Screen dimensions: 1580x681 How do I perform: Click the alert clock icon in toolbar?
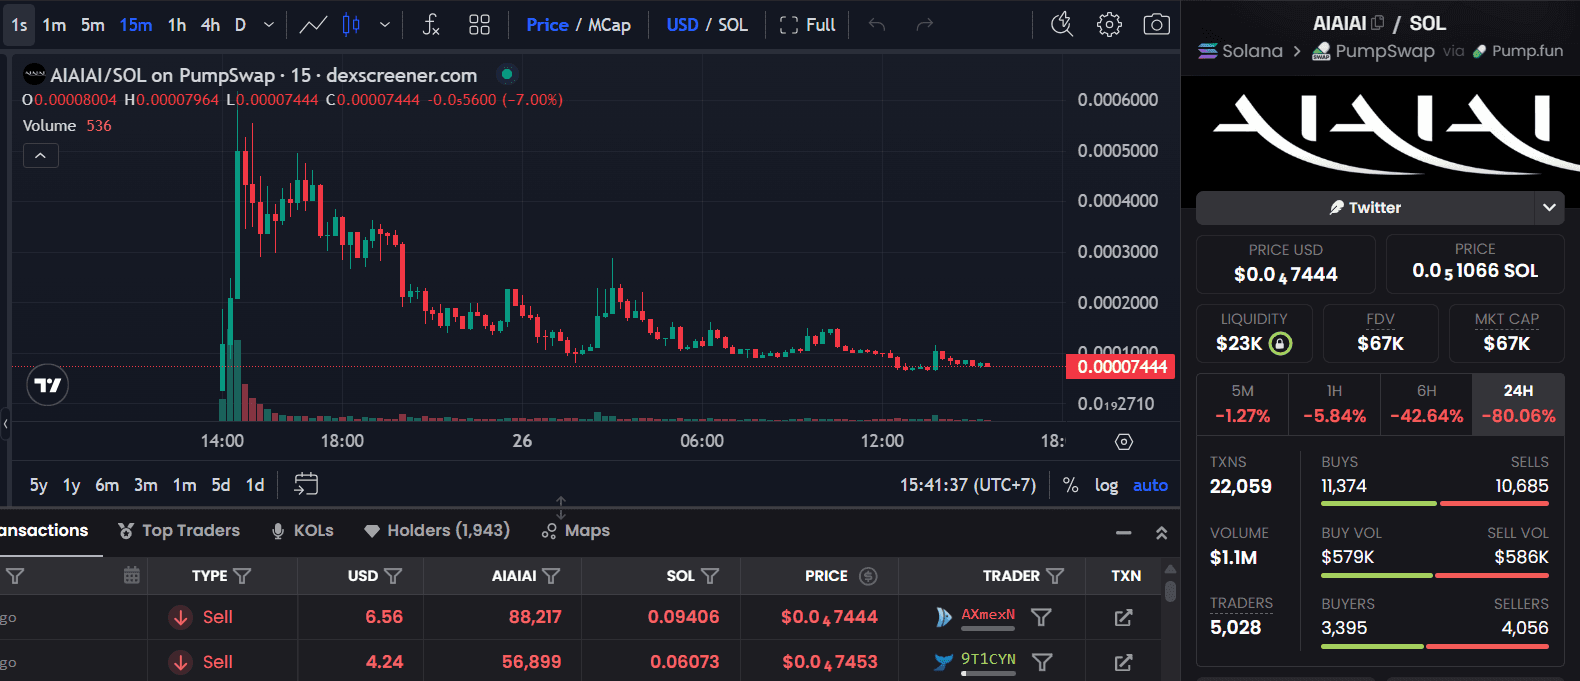point(1062,25)
